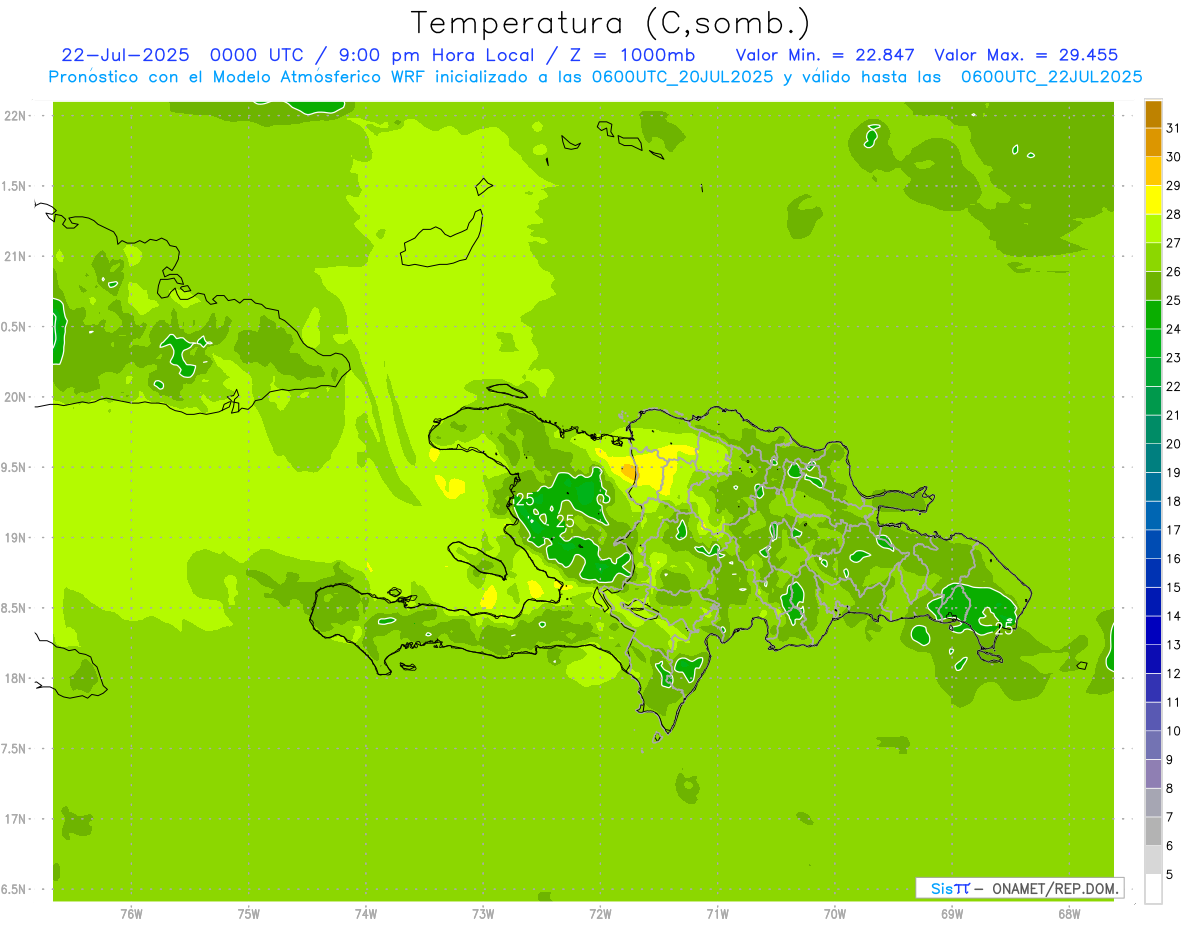
Task: Click the teal legend swatch between 19 and 20
Action: 1153,458
